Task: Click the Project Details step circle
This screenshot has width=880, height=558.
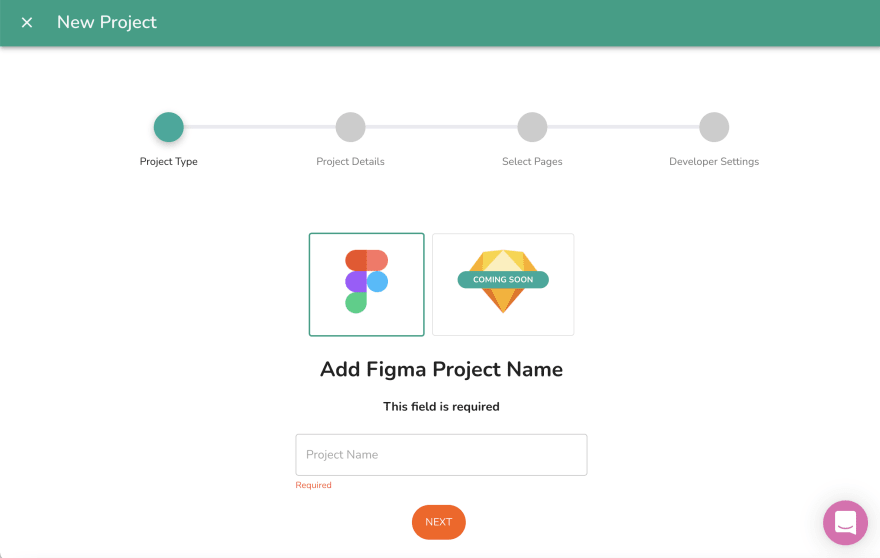Action: click(x=350, y=127)
